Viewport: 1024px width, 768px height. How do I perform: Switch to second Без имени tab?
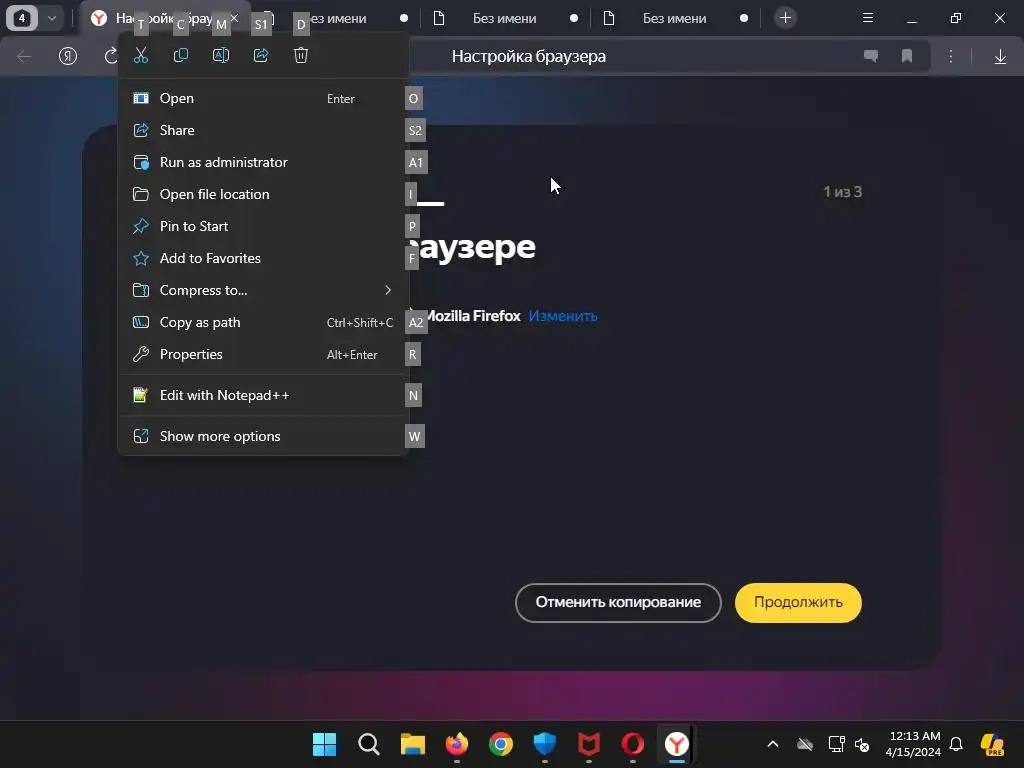[505, 18]
